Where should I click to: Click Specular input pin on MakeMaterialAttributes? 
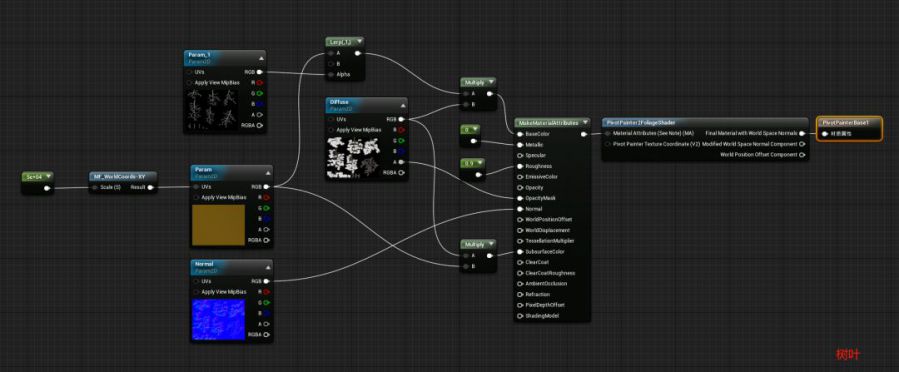pos(520,155)
